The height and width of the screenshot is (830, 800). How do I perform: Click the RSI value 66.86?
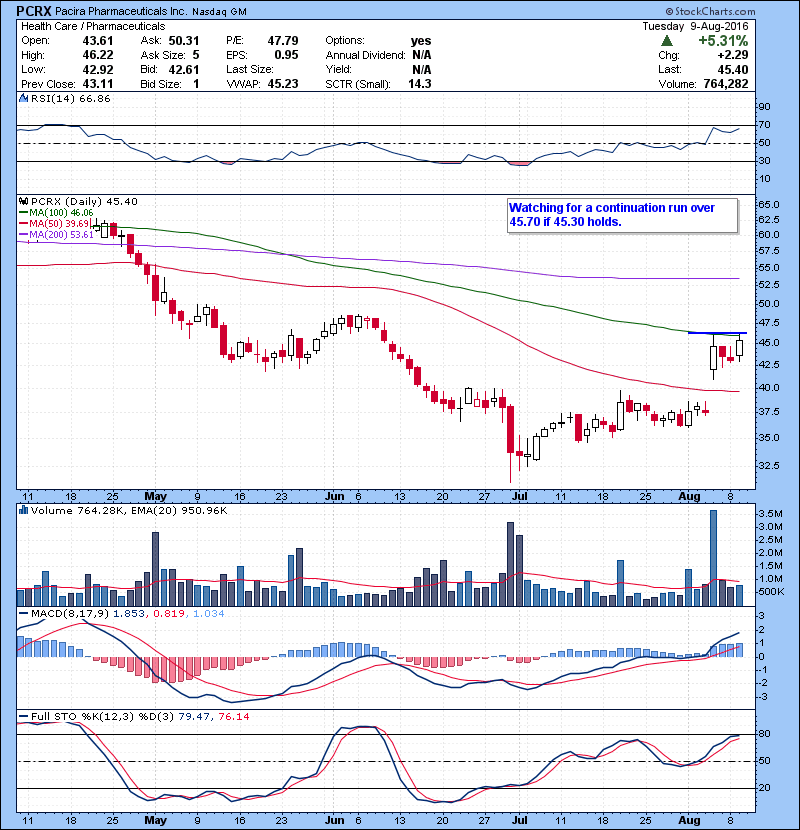tap(93, 98)
